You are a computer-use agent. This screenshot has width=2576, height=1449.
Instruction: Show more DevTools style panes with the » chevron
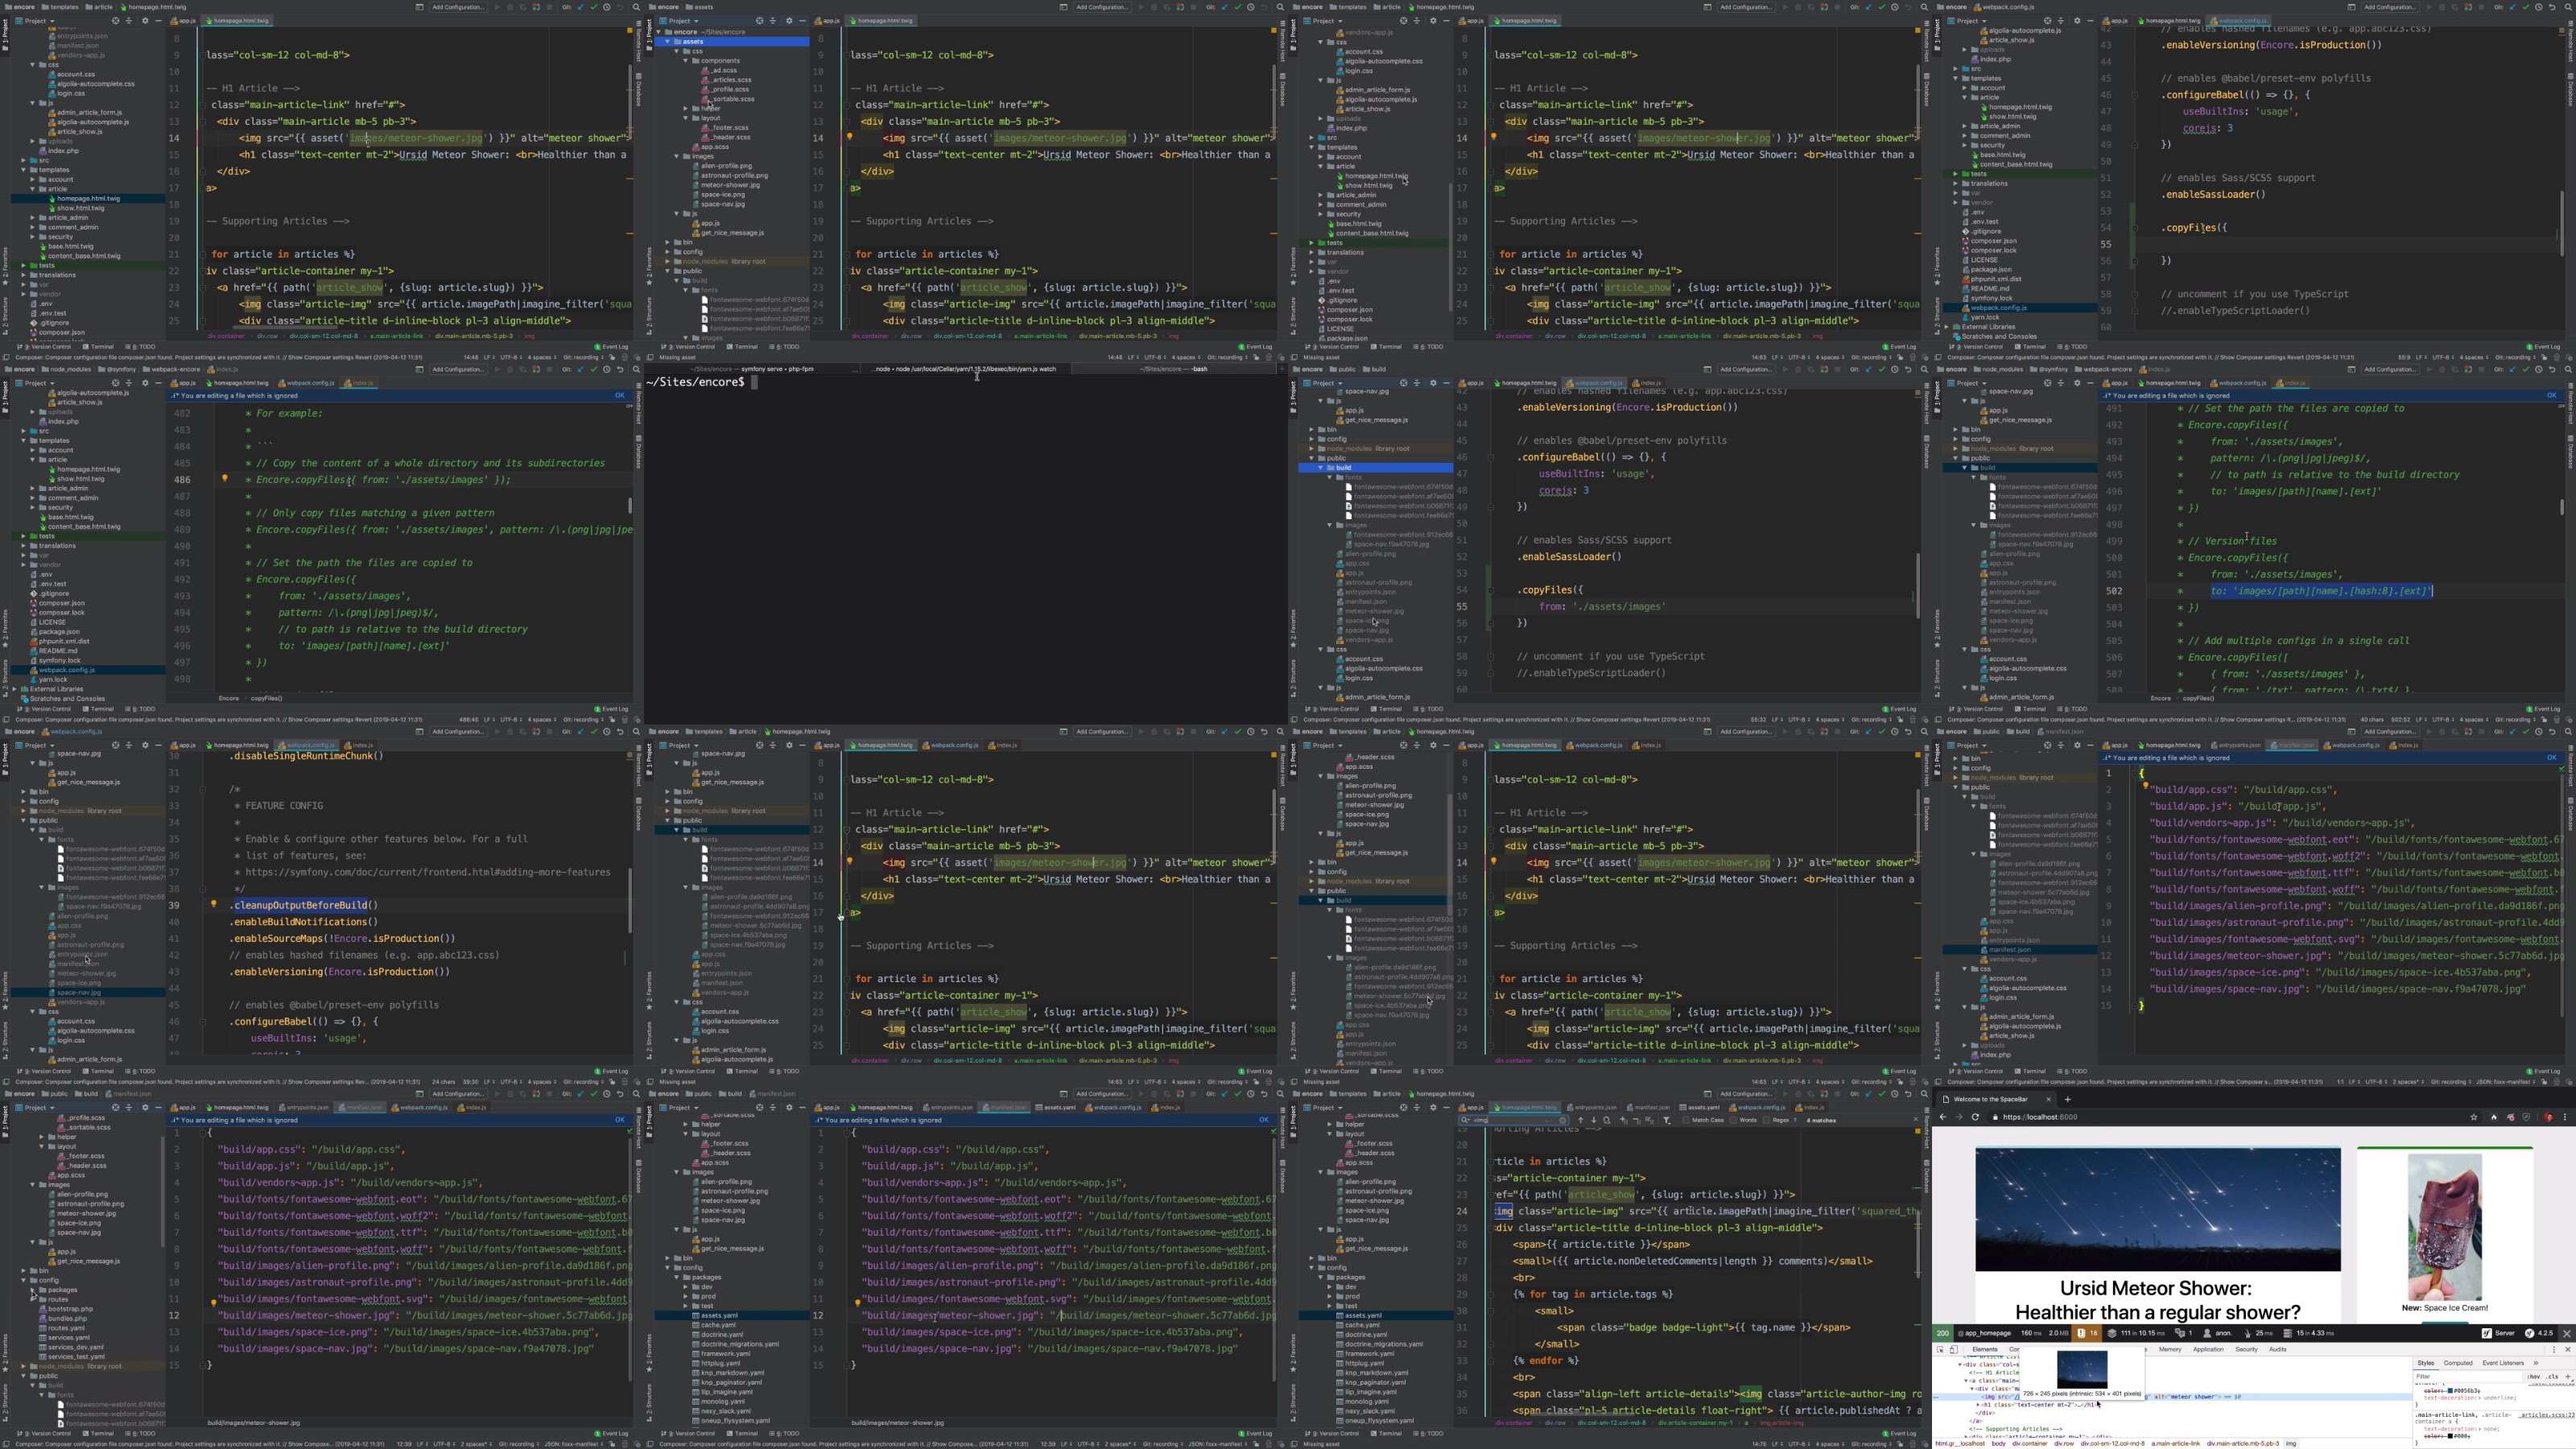[2535, 1363]
